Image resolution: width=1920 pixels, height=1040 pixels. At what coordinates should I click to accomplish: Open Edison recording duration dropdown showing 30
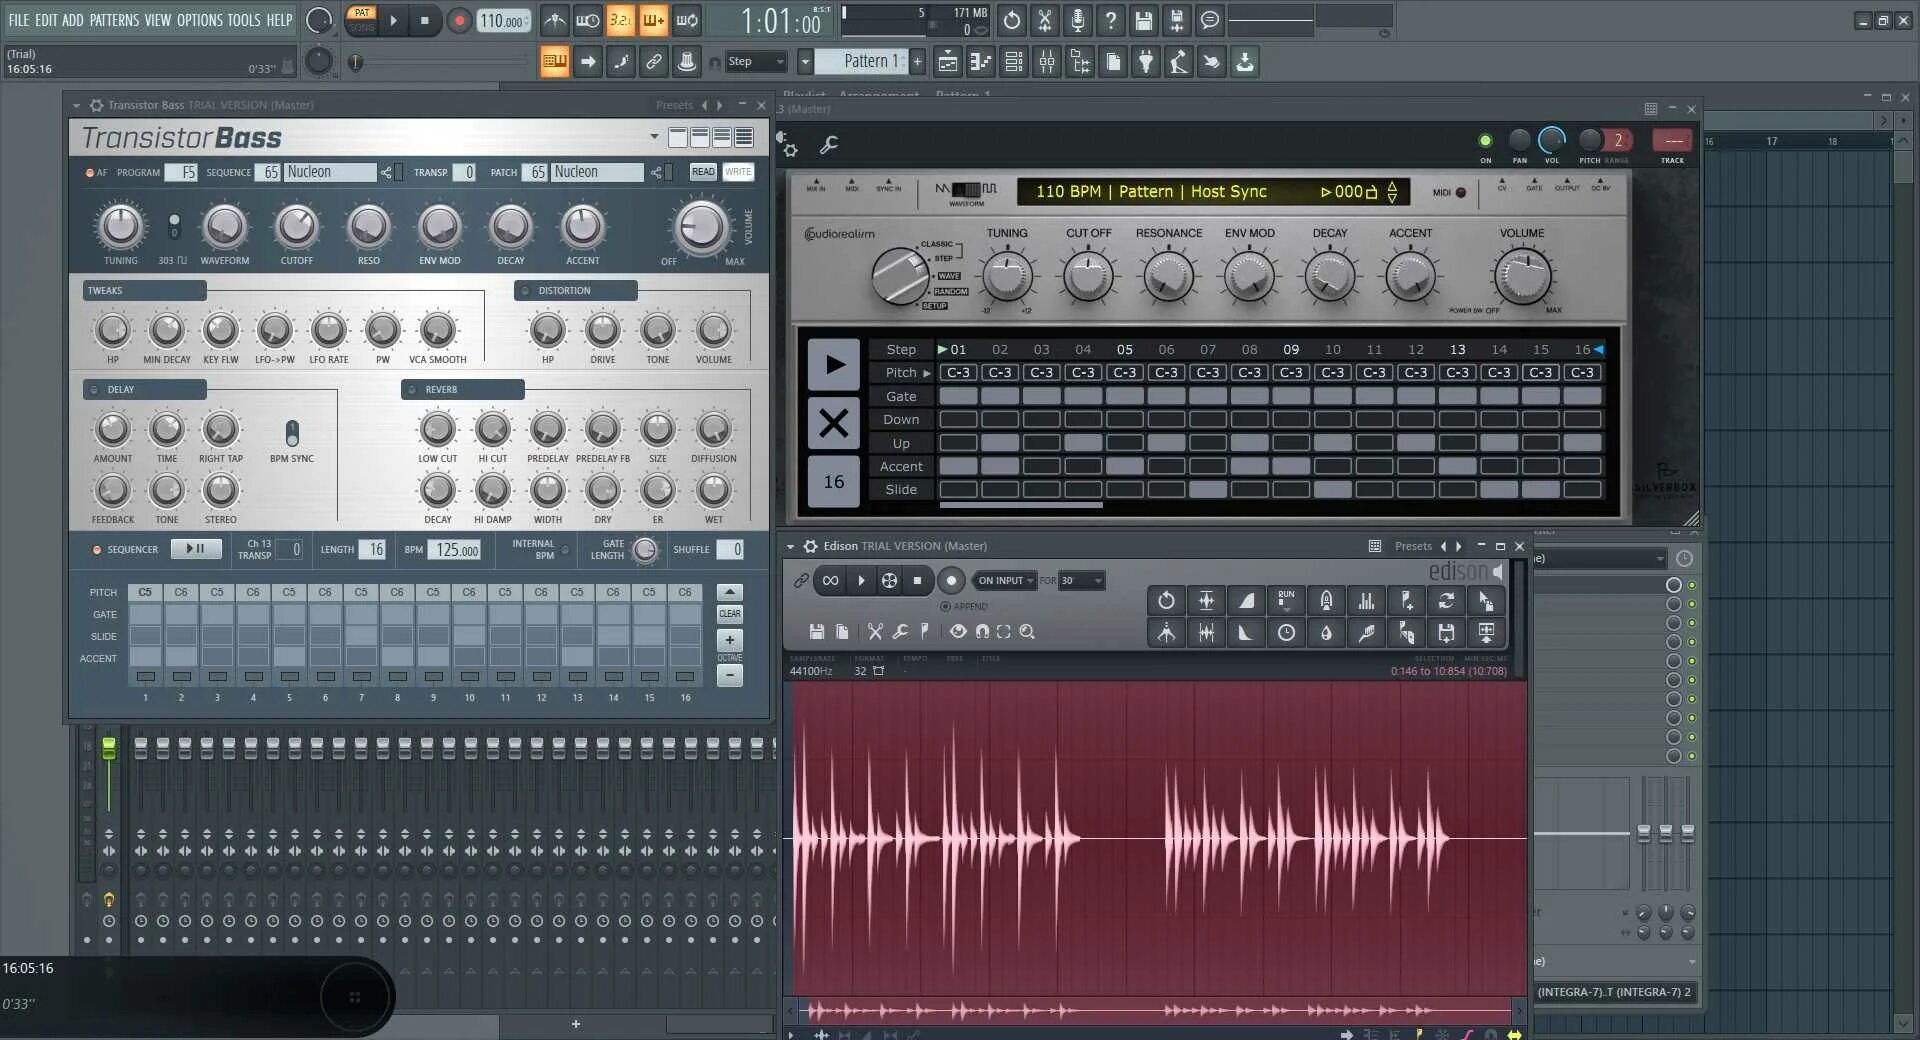[1082, 581]
